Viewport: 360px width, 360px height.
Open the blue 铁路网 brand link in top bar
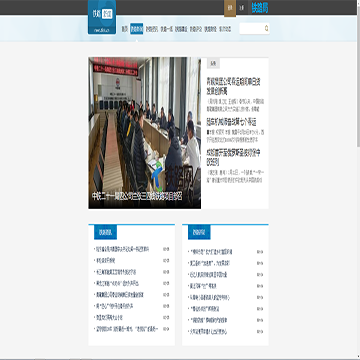point(260,8)
